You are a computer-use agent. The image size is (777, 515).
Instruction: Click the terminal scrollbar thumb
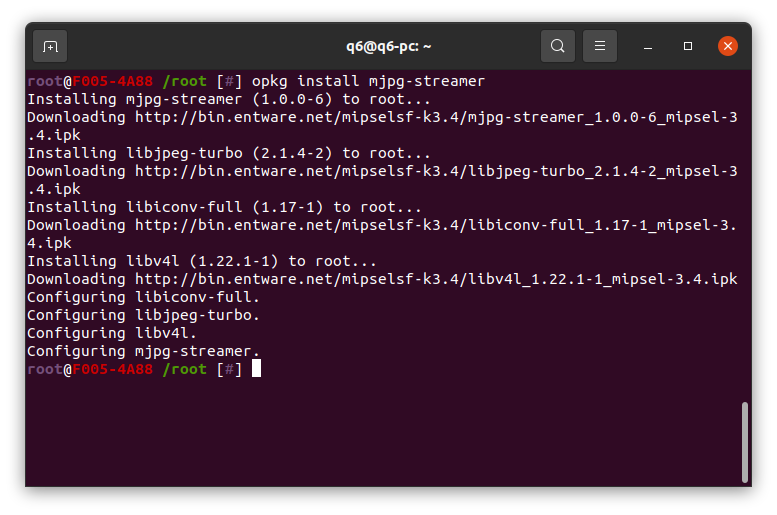[x=743, y=442]
